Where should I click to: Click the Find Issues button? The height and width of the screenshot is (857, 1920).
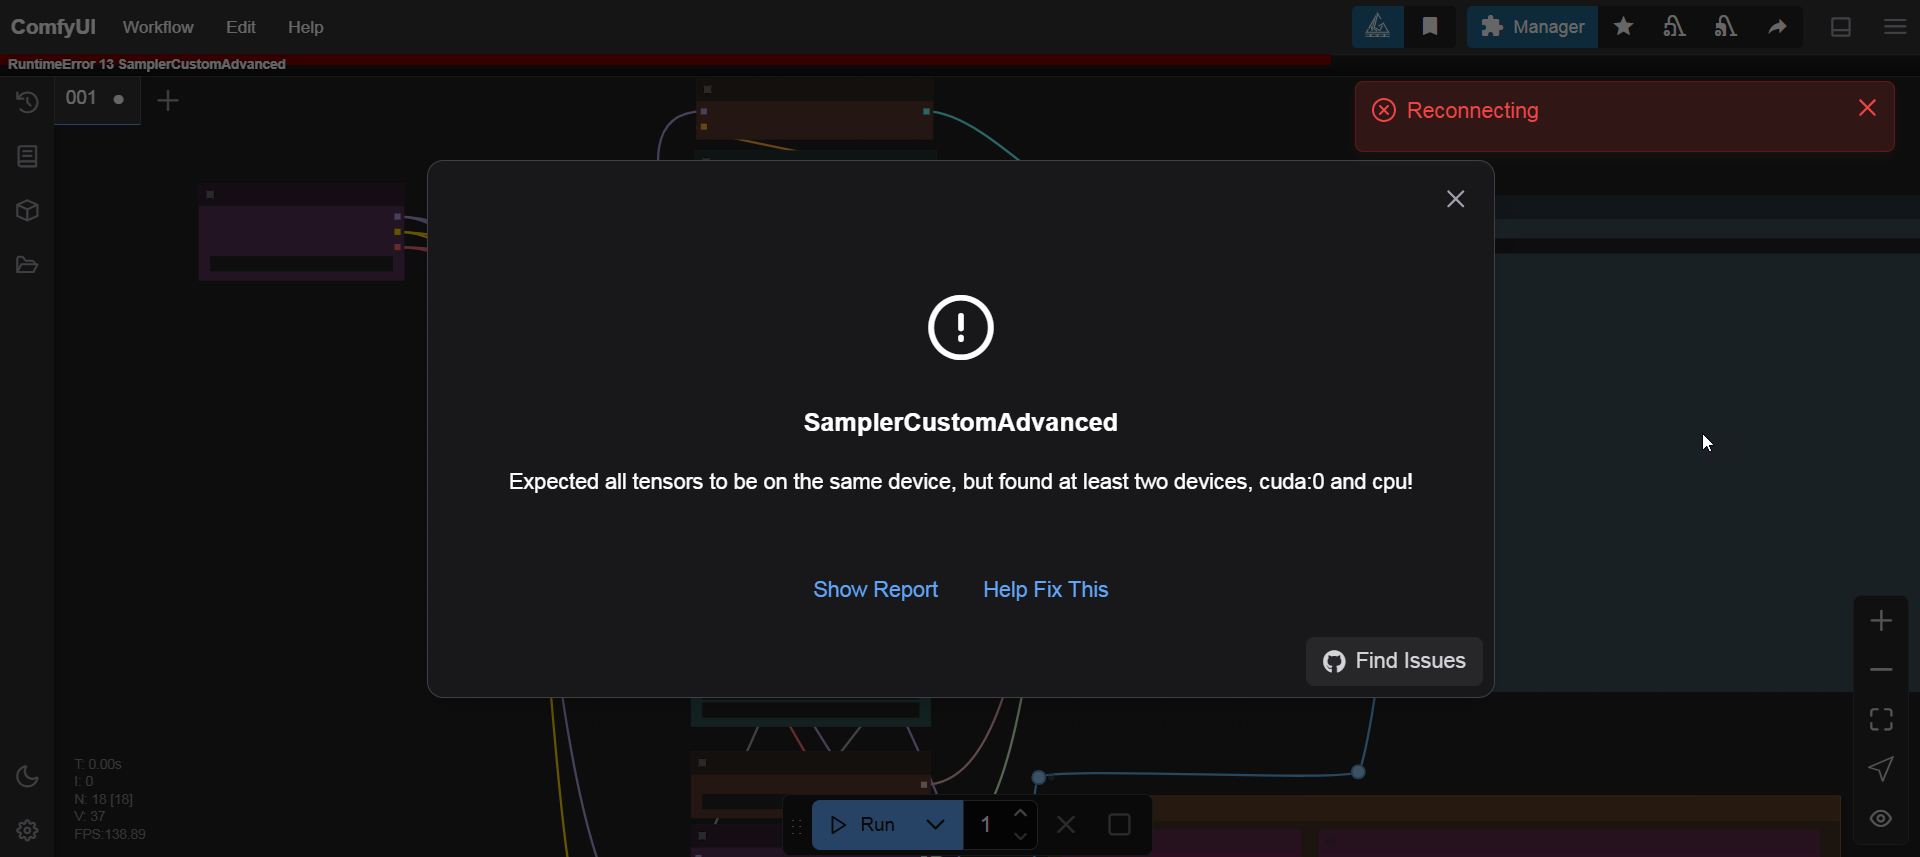1394,661
